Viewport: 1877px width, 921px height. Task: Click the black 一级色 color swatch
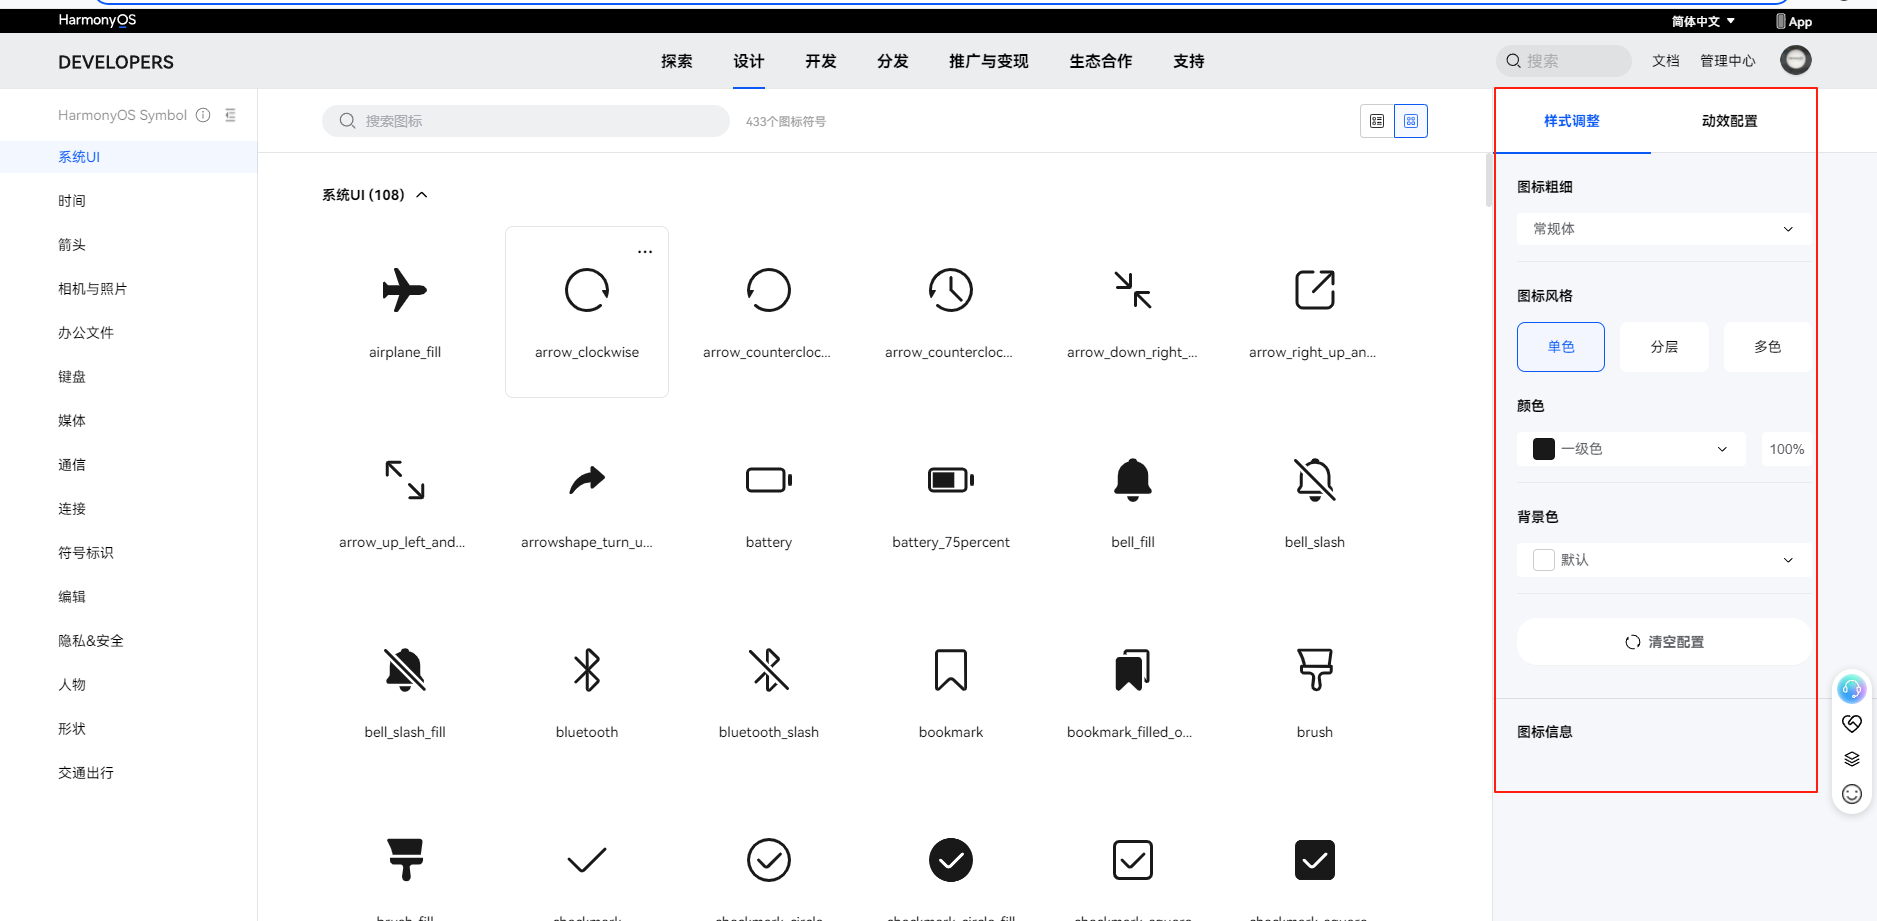click(x=1544, y=449)
